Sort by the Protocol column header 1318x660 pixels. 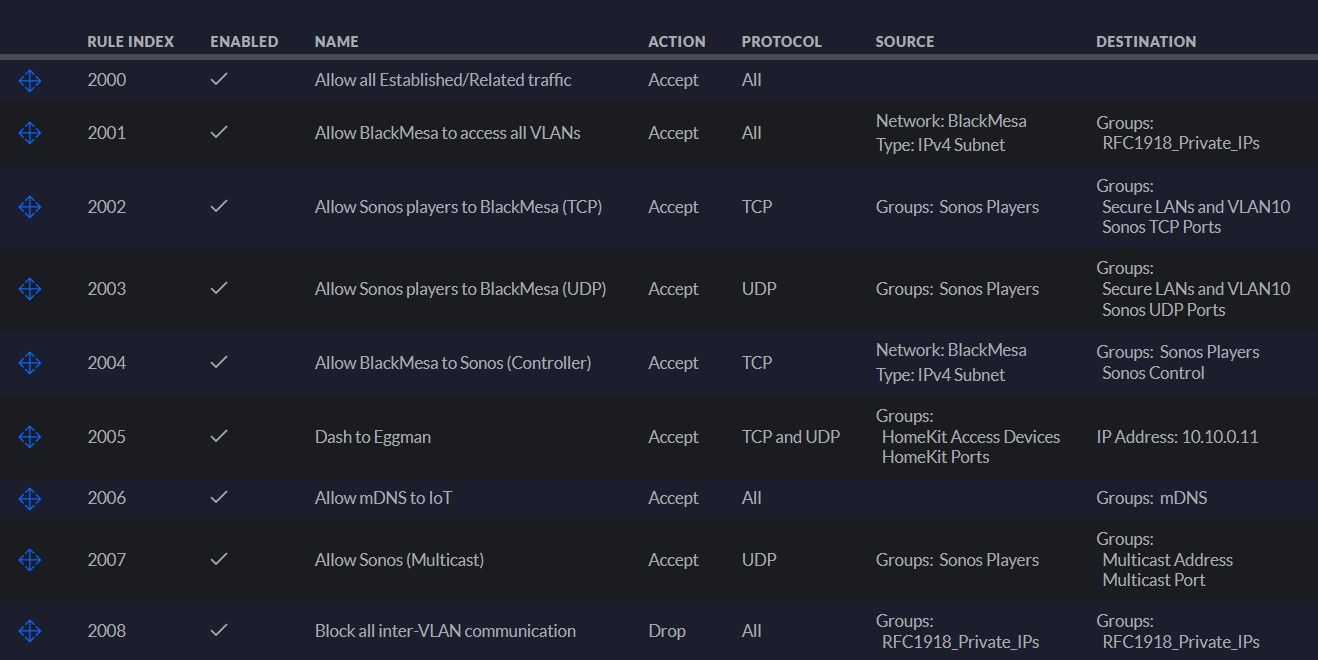[x=781, y=42]
